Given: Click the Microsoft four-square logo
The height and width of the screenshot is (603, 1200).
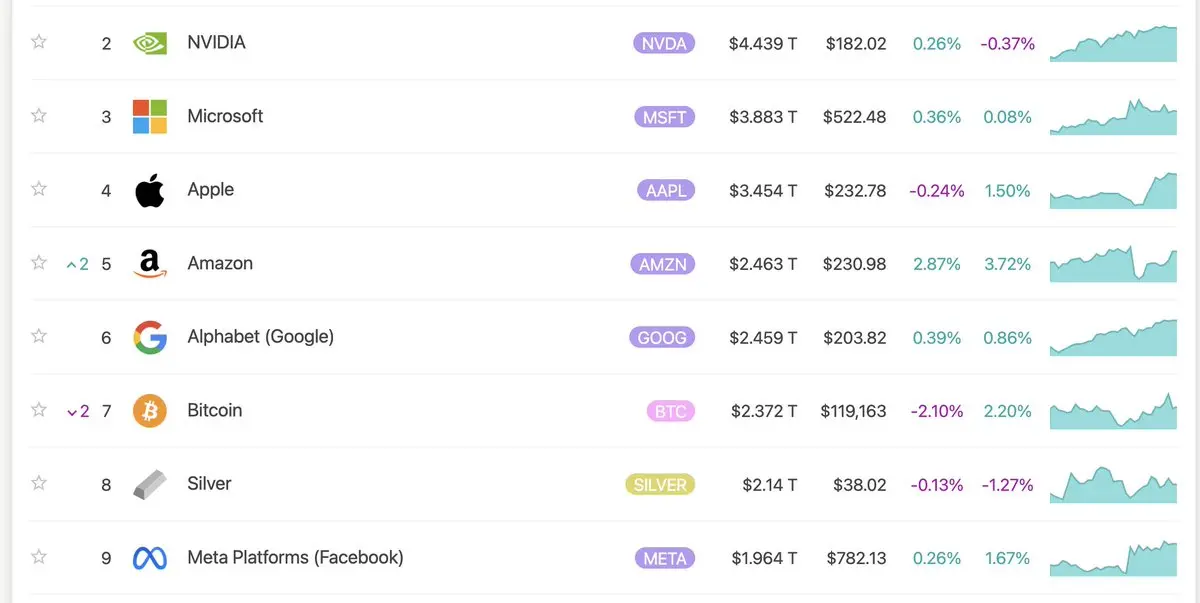Looking at the screenshot, I should (x=150, y=116).
